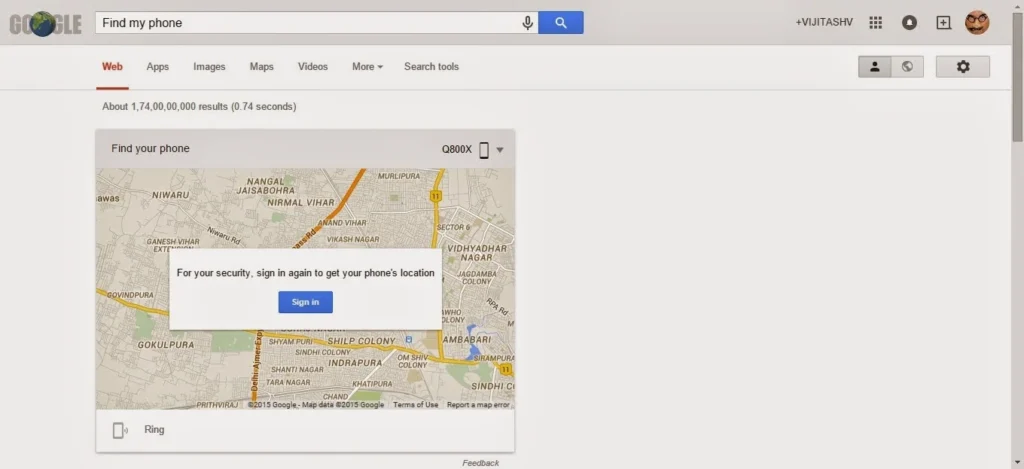Click the blue search magnifier button
The image size is (1024, 469).
pos(560,23)
